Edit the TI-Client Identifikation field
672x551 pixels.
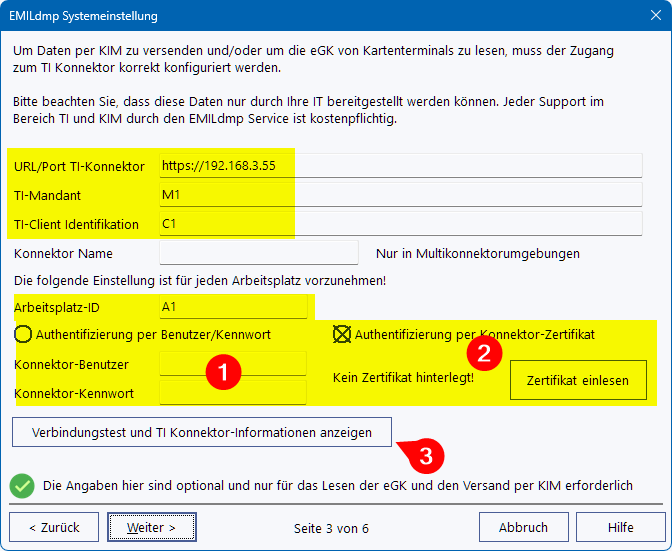(400, 224)
